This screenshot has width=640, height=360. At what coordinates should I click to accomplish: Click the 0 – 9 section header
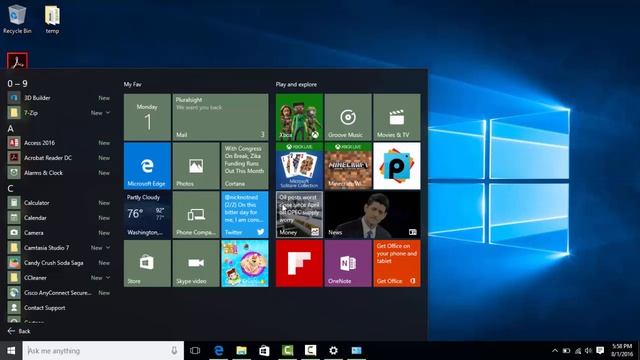coord(18,84)
